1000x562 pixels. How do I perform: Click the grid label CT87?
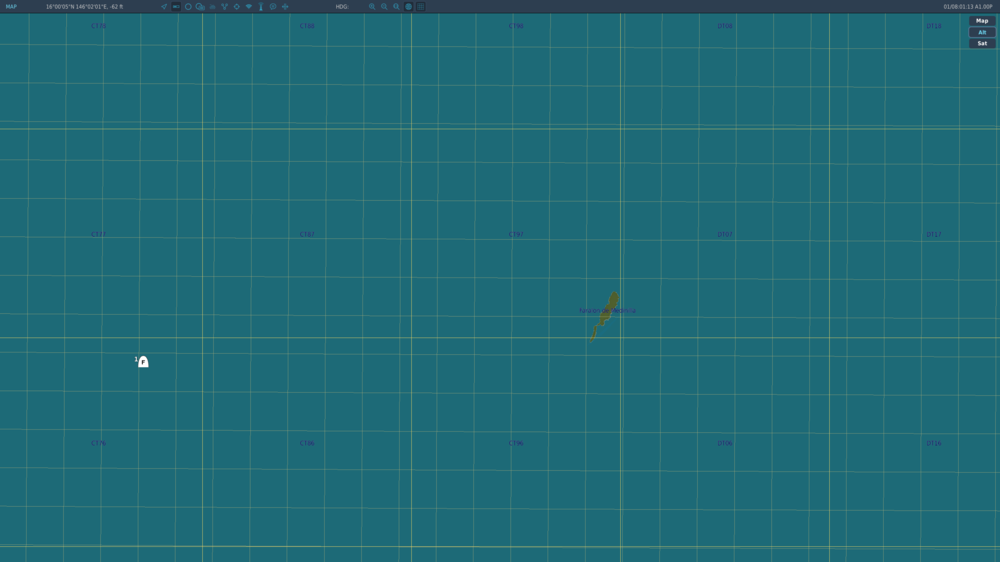point(307,235)
